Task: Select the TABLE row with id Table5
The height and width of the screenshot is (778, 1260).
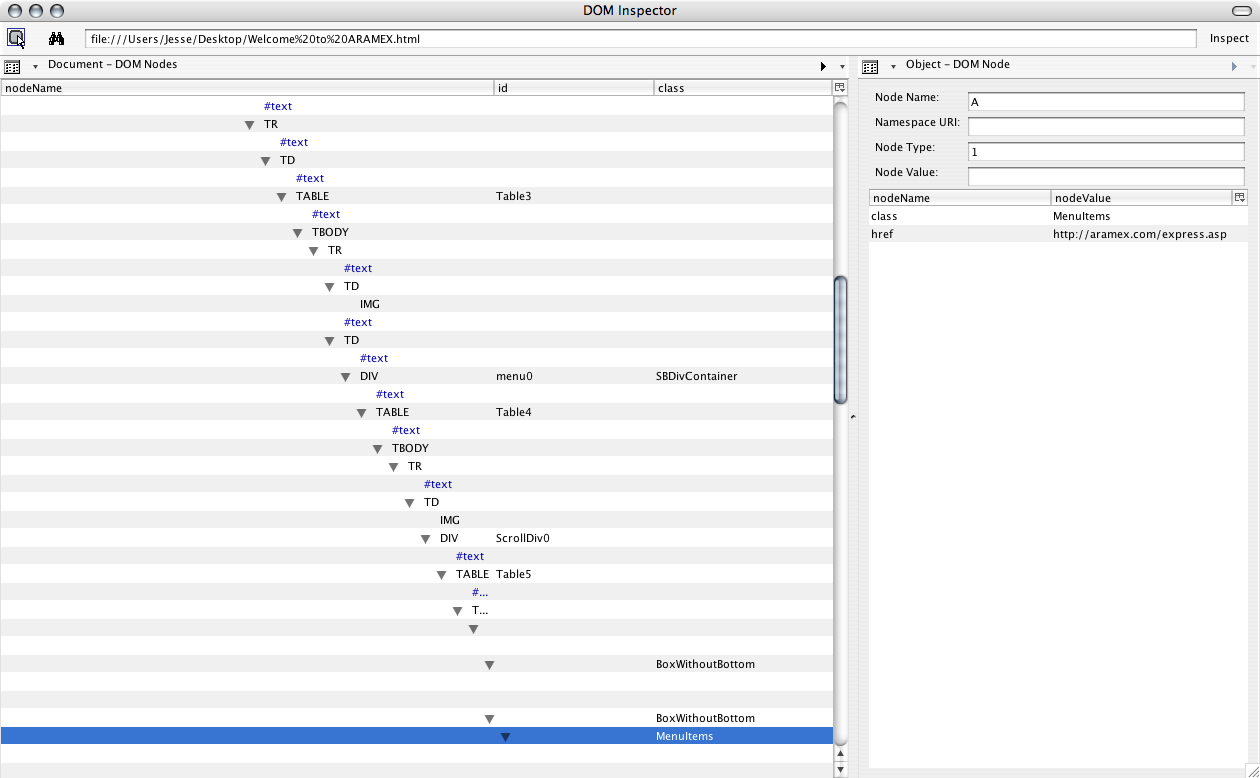Action: click(x=416, y=574)
